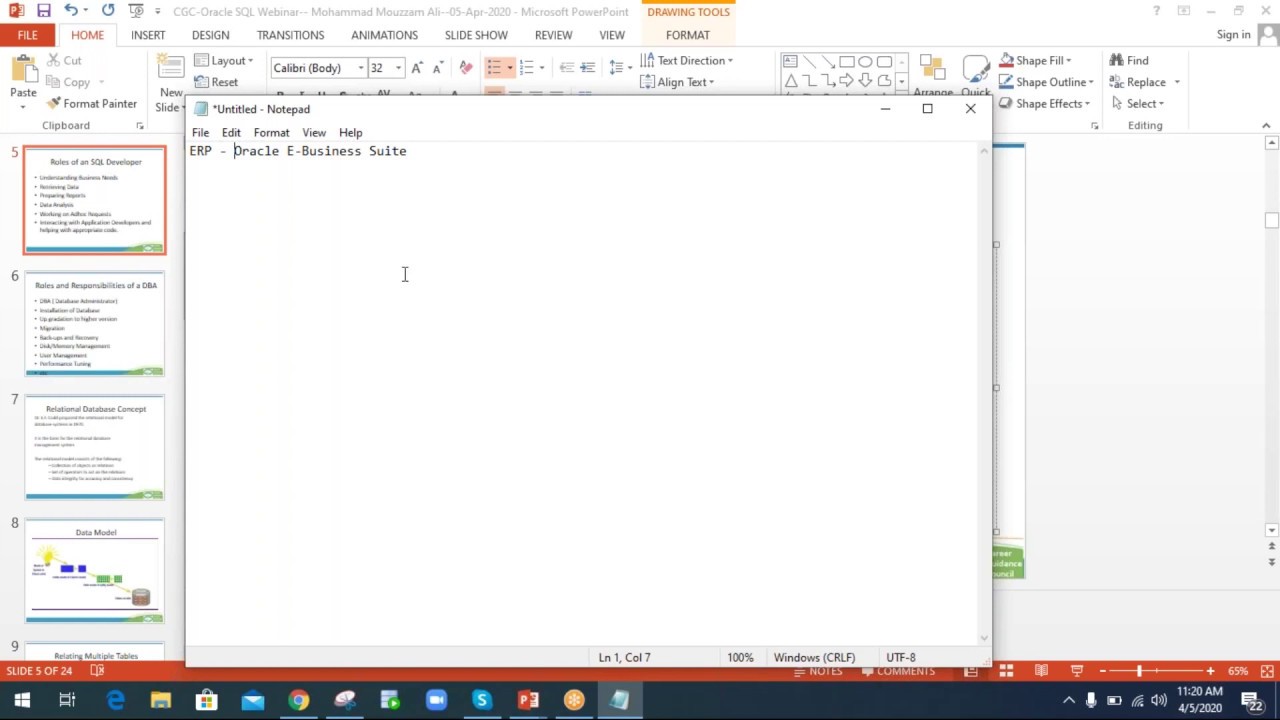This screenshot has width=1280, height=720.
Task: Click the Find binoculars icon
Action: (x=1116, y=60)
